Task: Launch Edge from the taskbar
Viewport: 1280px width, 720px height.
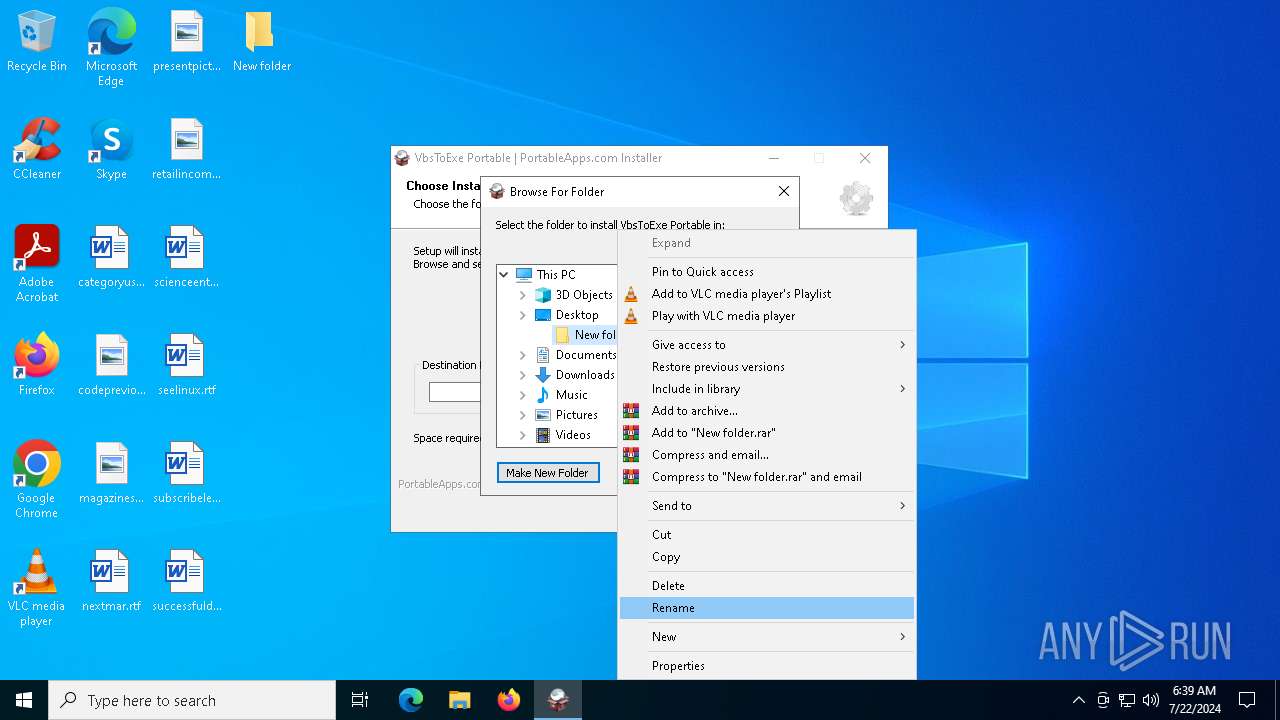Action: [x=411, y=700]
